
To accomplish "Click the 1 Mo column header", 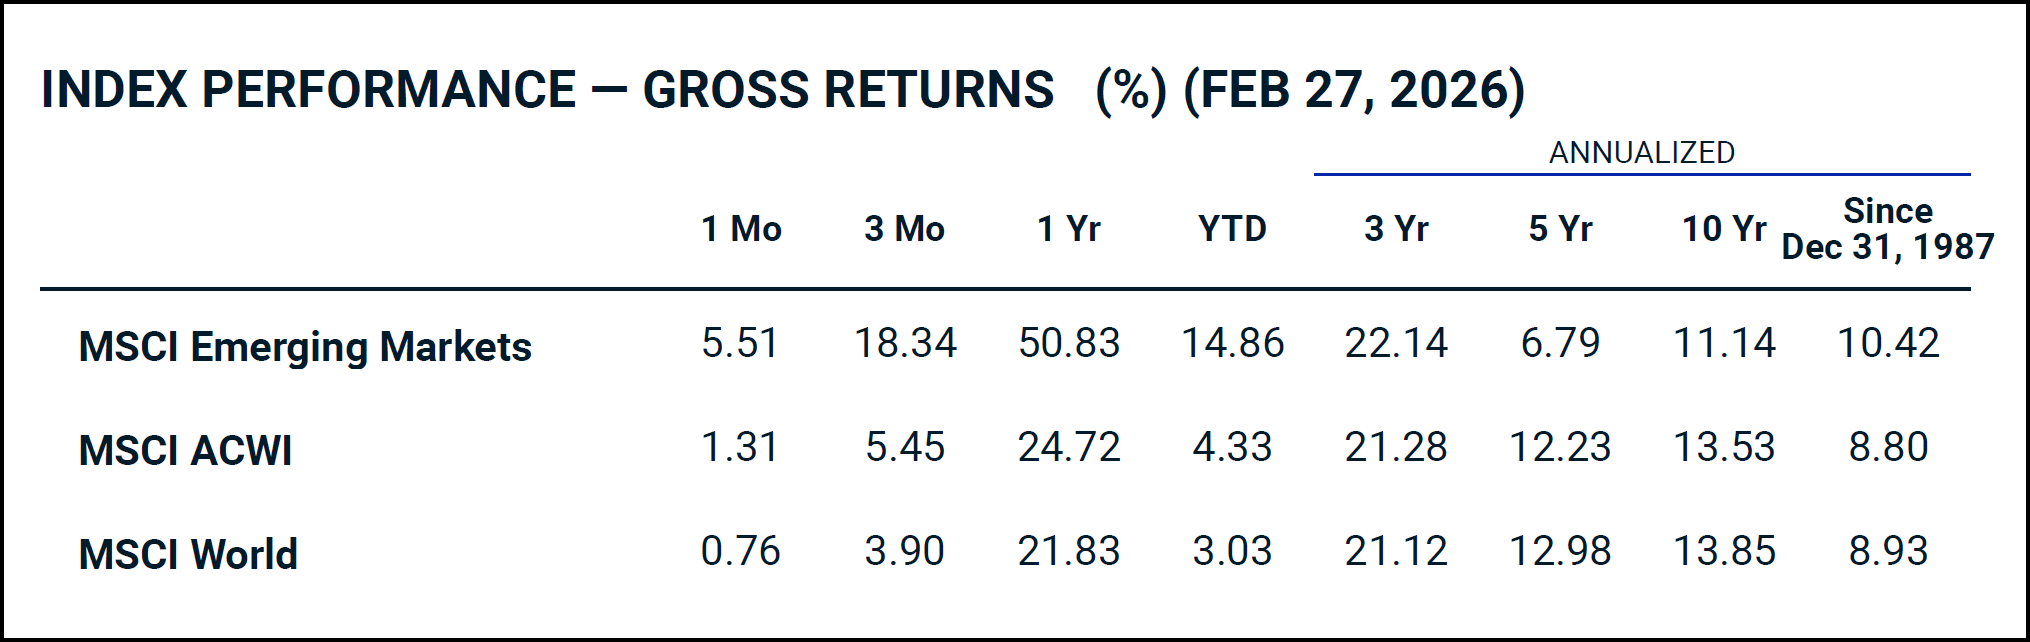I will (741, 229).
